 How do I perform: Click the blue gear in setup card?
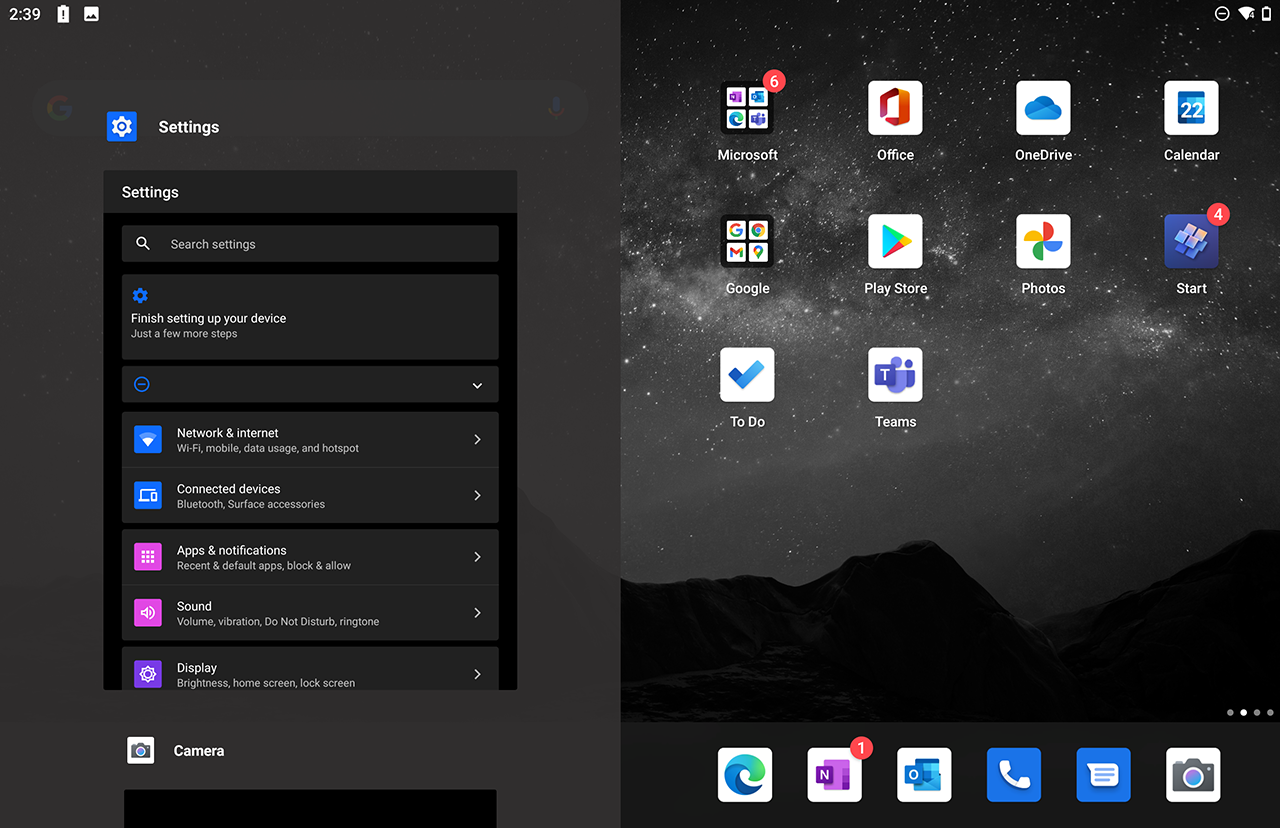tap(140, 296)
